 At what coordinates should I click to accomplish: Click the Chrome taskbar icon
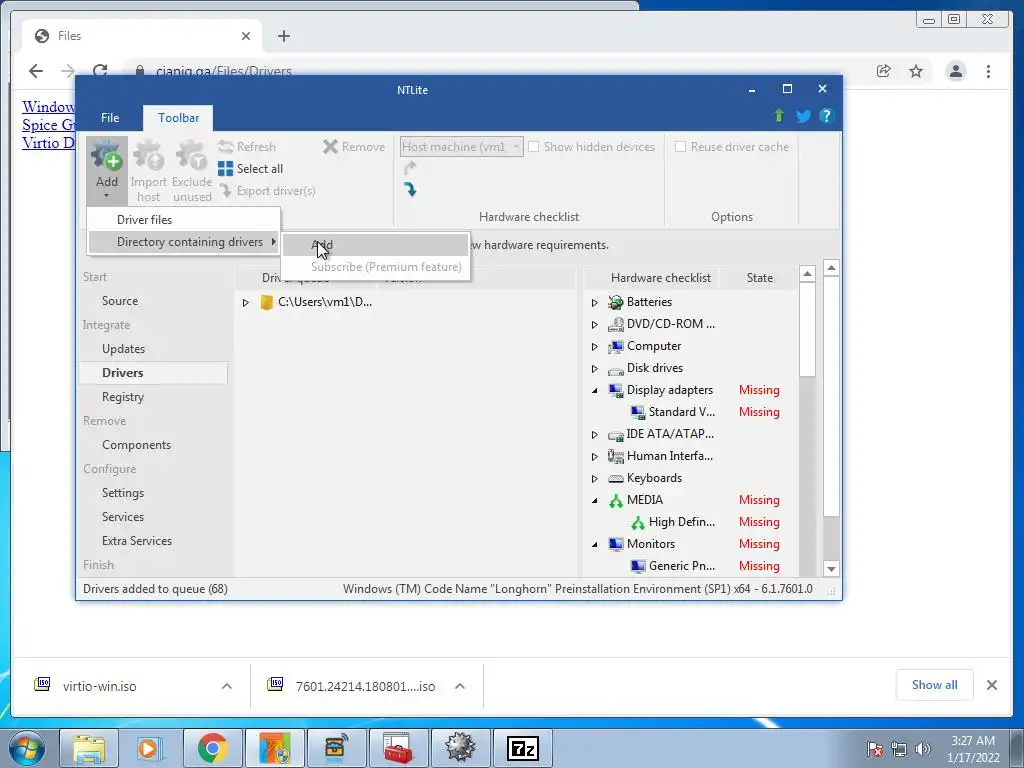[x=212, y=748]
